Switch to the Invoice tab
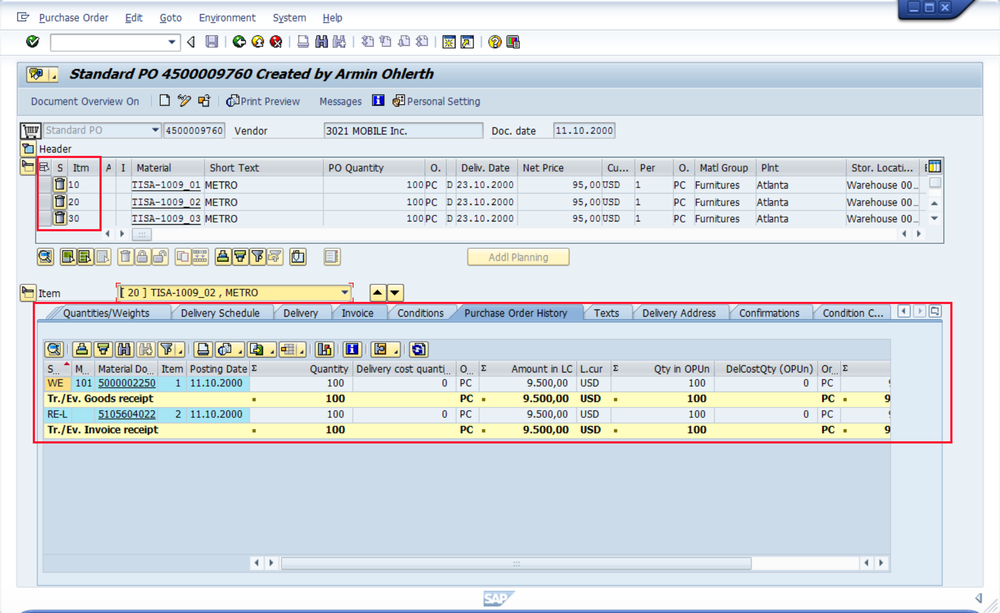 pos(357,313)
